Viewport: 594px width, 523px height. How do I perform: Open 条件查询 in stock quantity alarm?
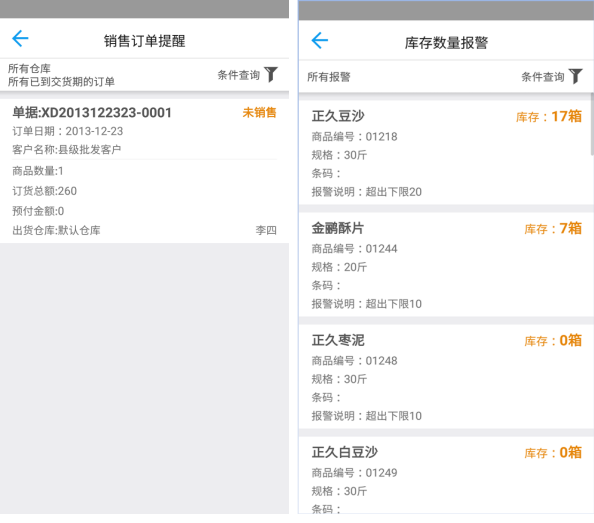(543, 77)
